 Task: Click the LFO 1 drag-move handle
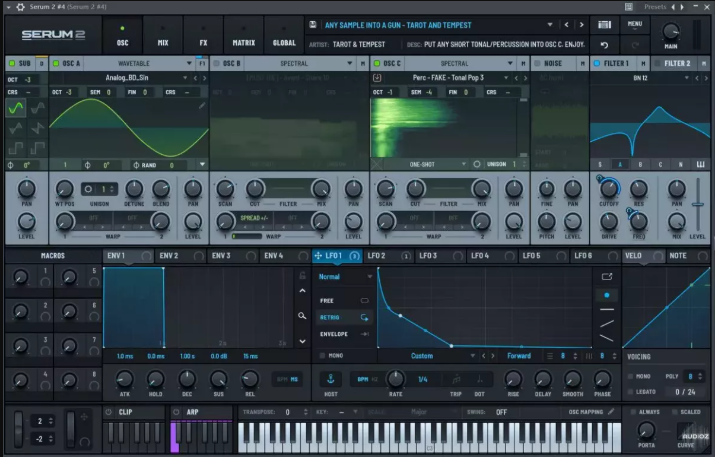pyautogui.click(x=318, y=256)
